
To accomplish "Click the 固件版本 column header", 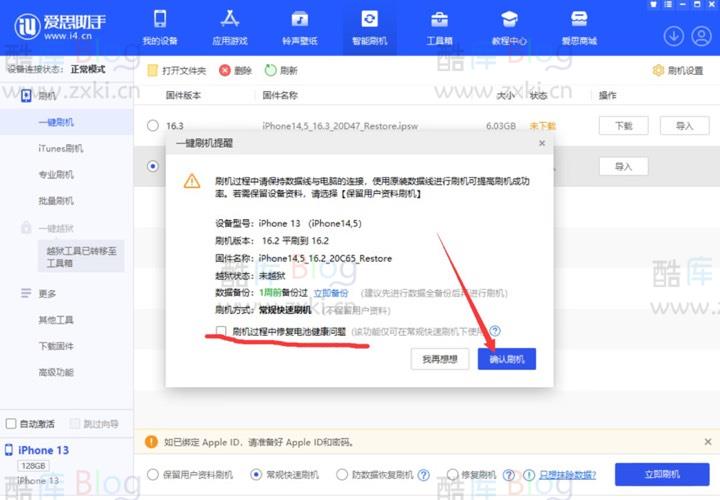I will coord(183,95).
